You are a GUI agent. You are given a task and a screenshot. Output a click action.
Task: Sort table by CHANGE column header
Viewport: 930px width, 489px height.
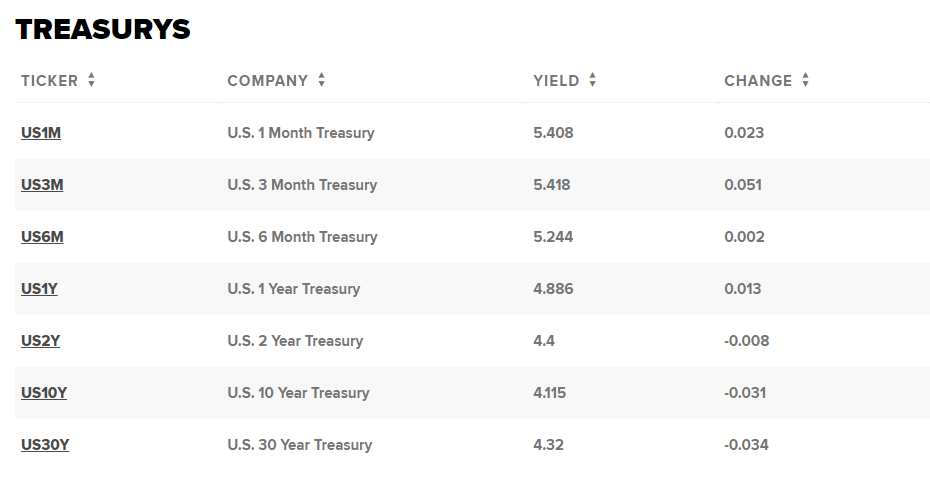pos(758,81)
